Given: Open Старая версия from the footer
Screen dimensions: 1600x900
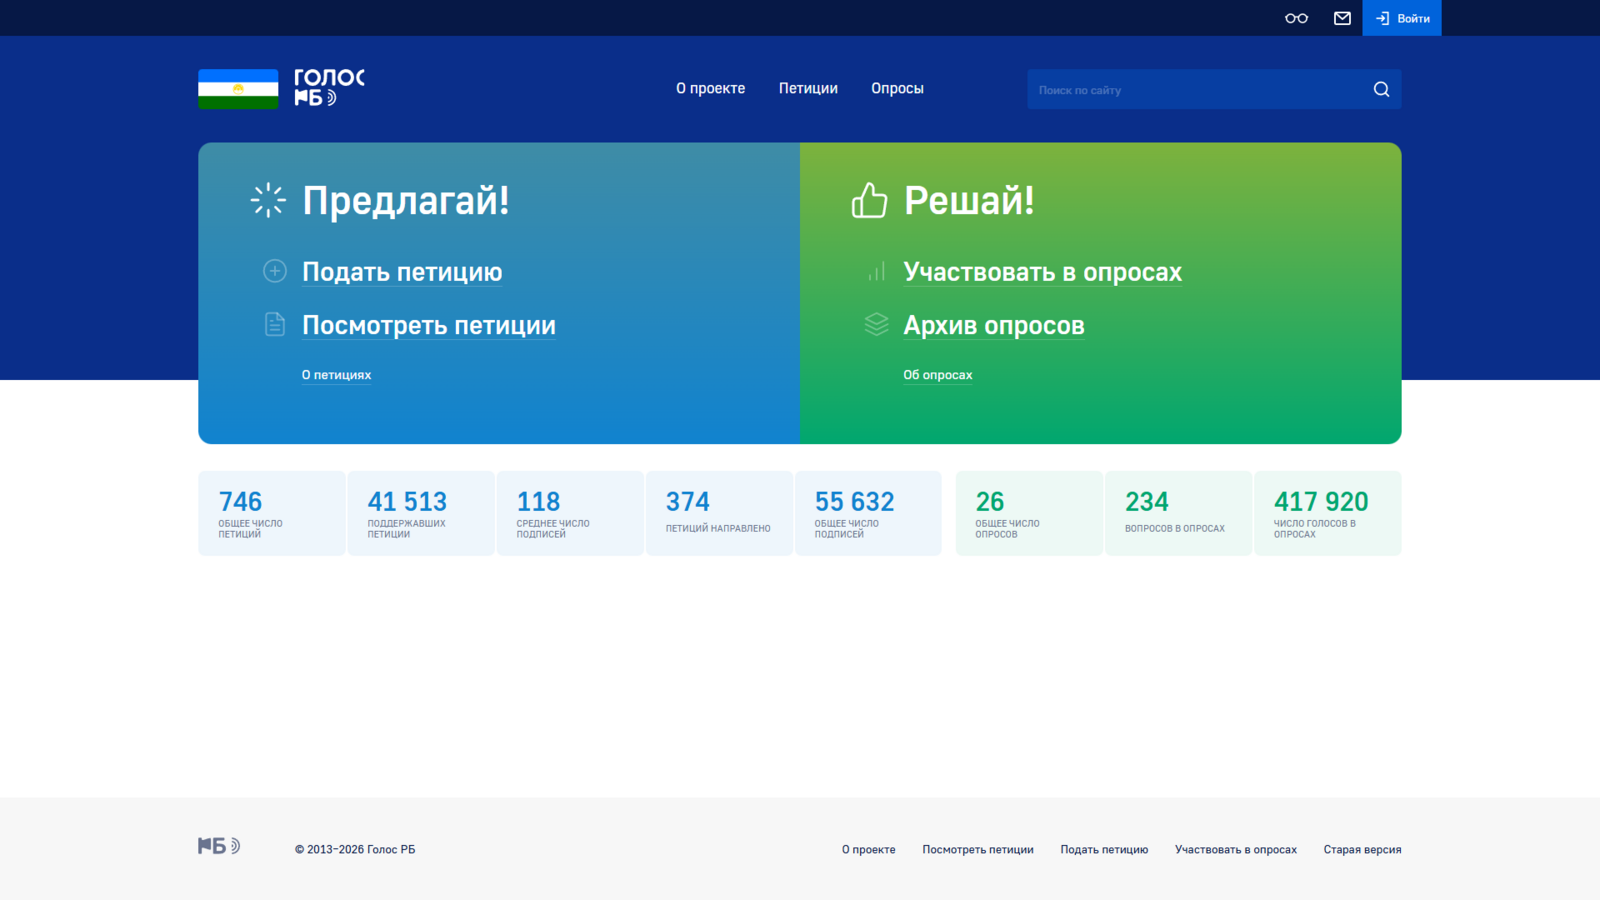Looking at the screenshot, I should 1362,849.
